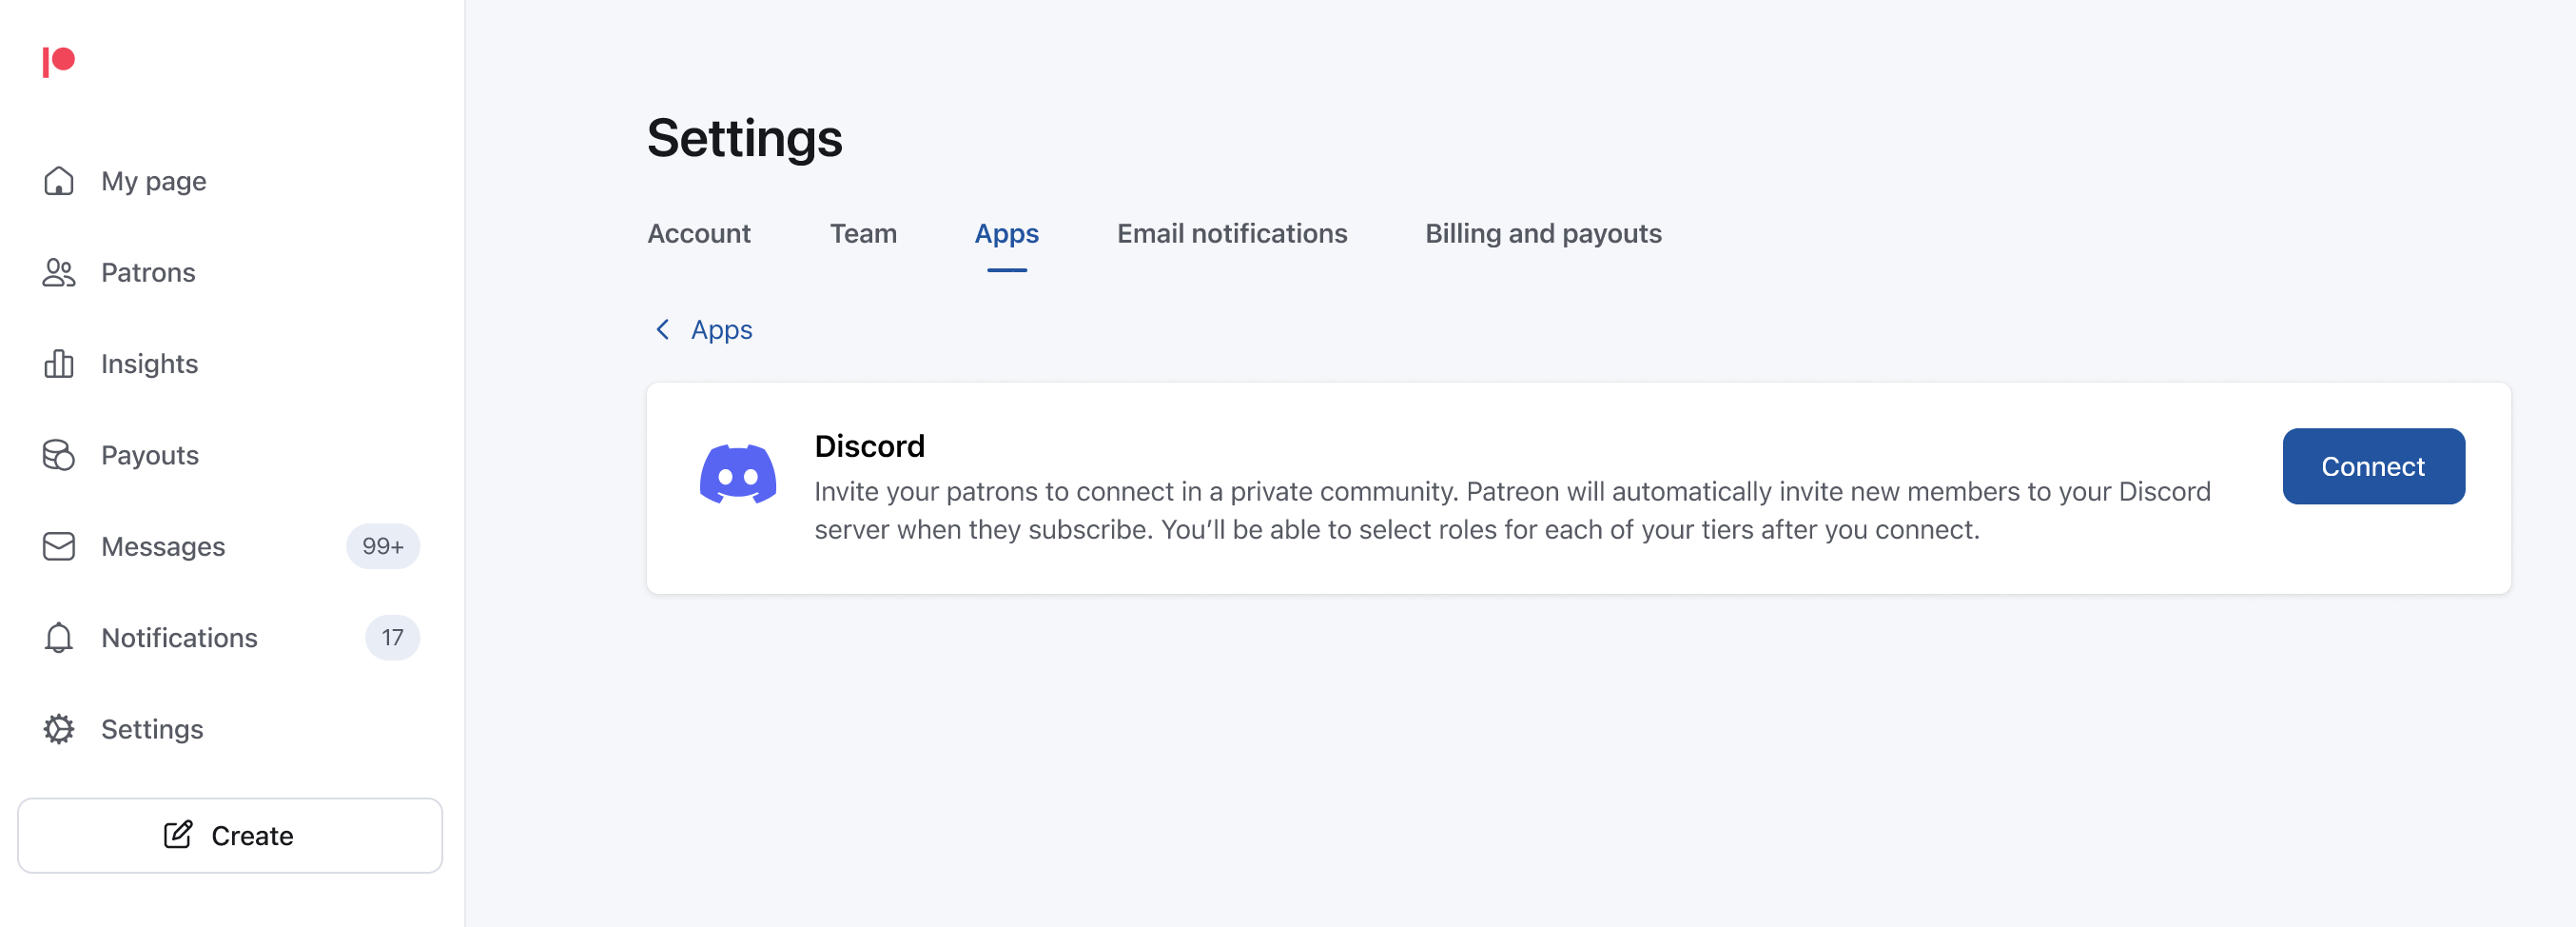The image size is (2576, 927).
Task: Click the 17 notifications count badge
Action: pos(392,638)
